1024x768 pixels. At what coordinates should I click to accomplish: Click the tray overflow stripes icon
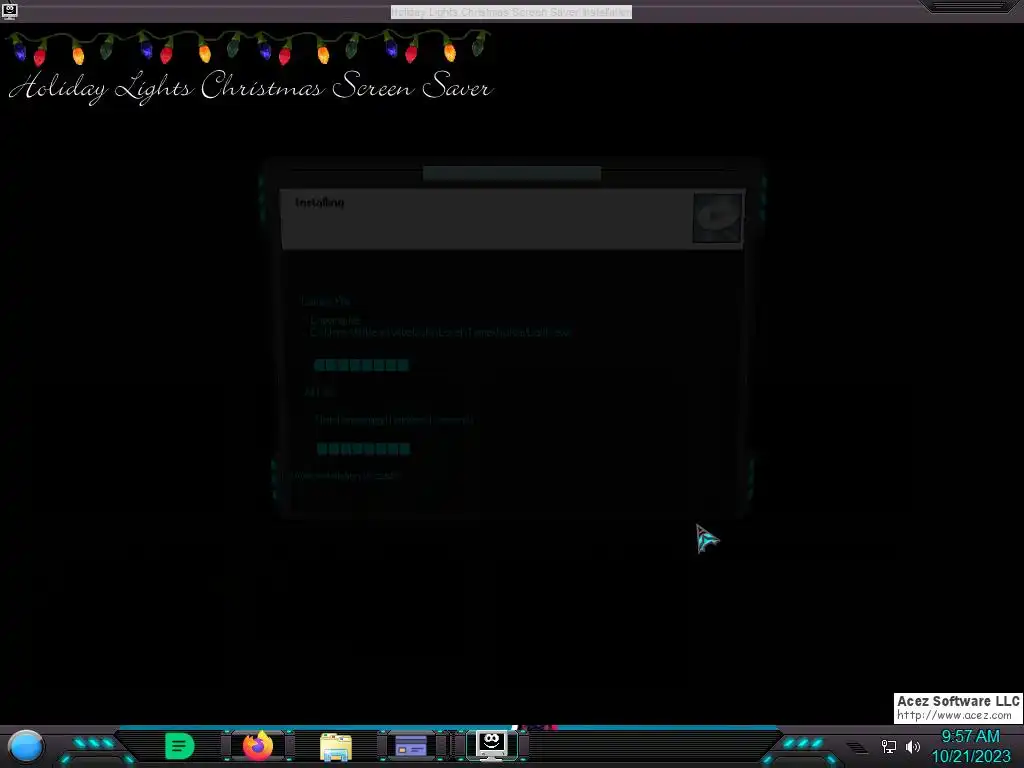click(x=857, y=747)
